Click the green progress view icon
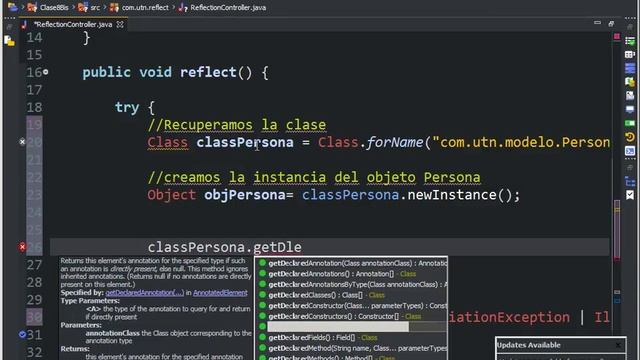 (630, 123)
